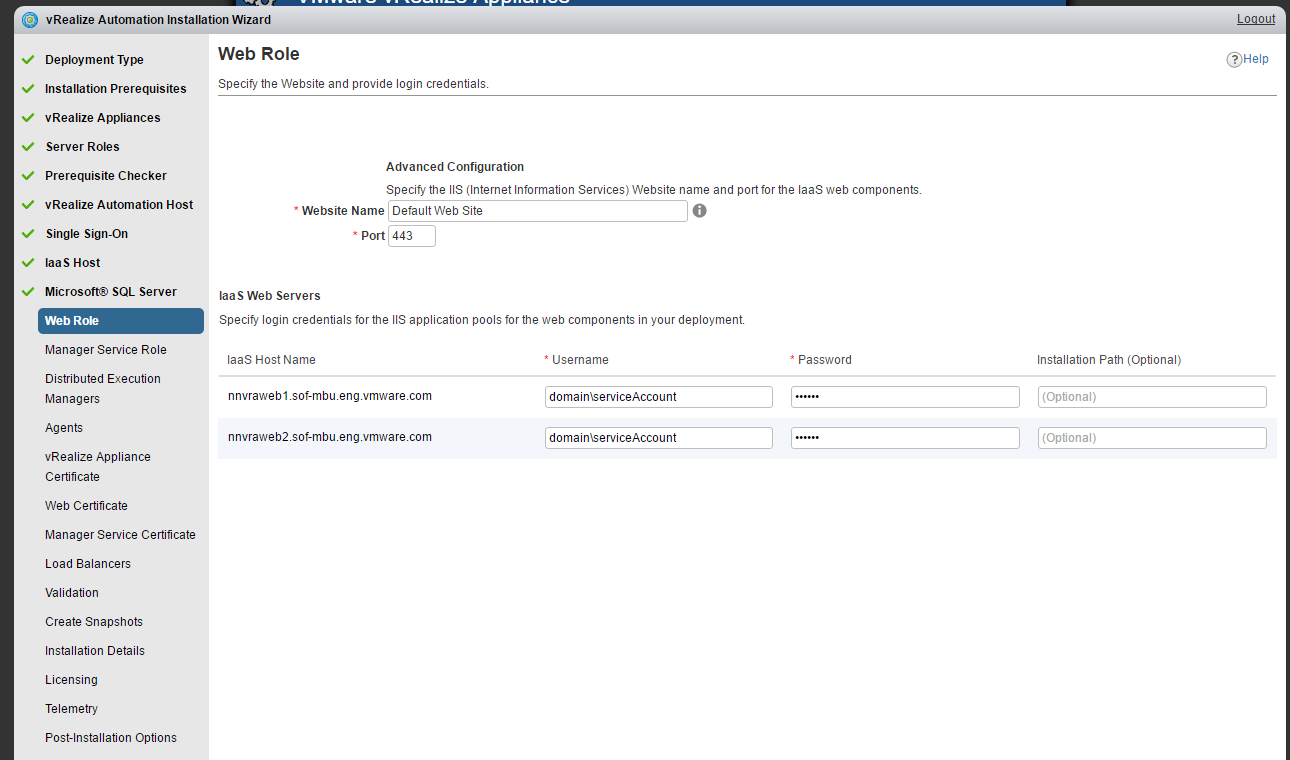Click green checkmark beside Prerequisite Checker

[28, 176]
